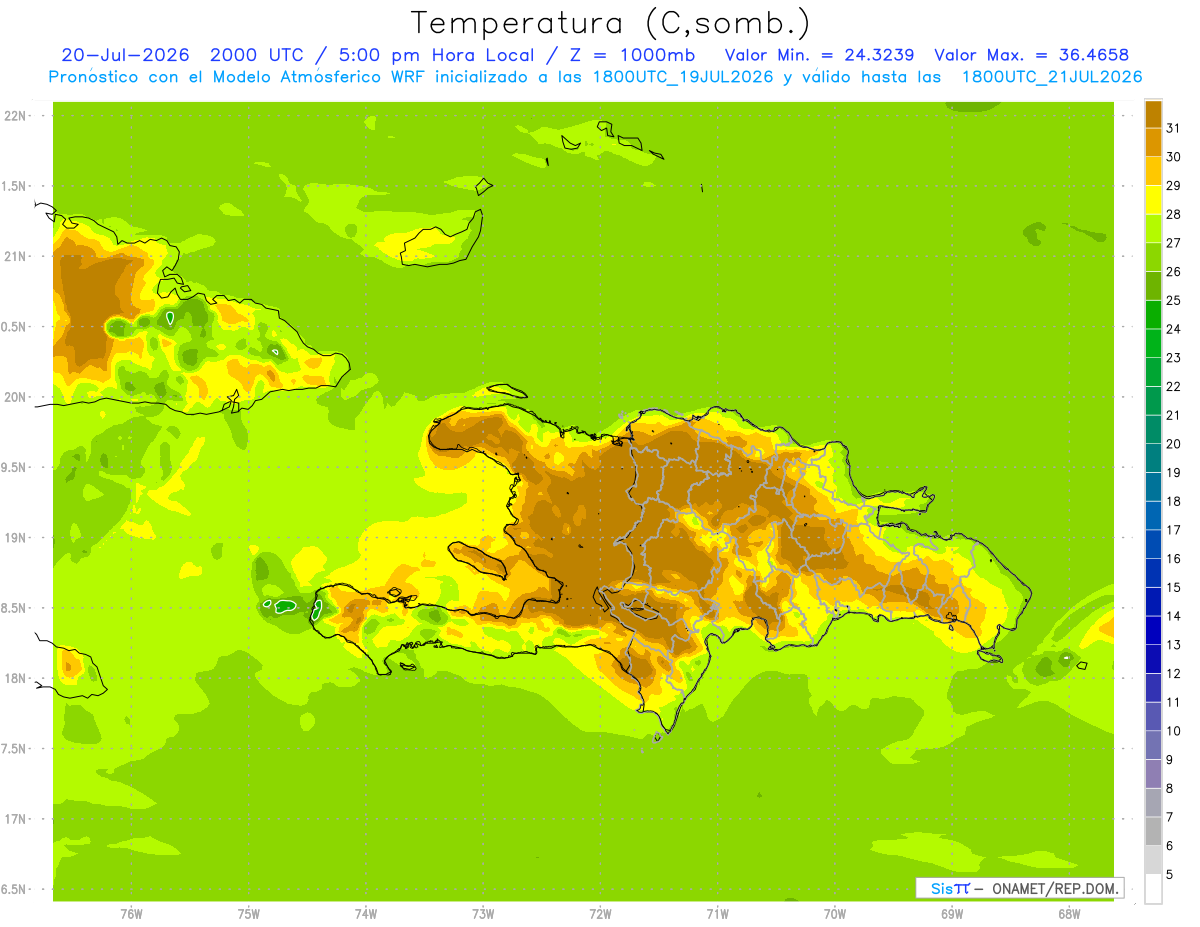Image resolution: width=1200 pixels, height=927 pixels.
Task: Click the "18N" latitude axis label
Action: pos(14,678)
